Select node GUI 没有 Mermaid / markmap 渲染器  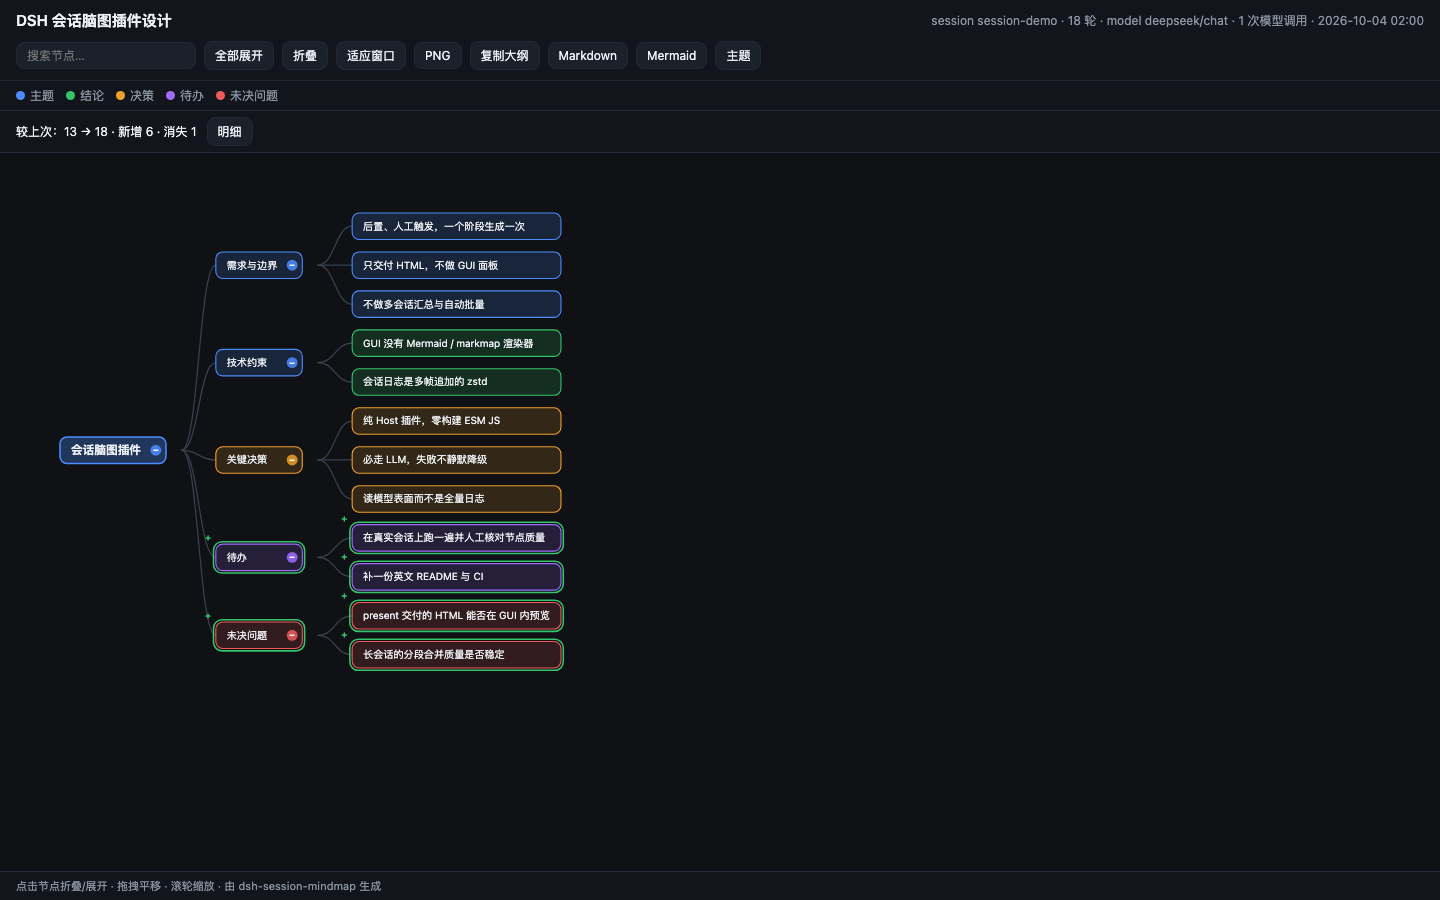click(x=456, y=343)
